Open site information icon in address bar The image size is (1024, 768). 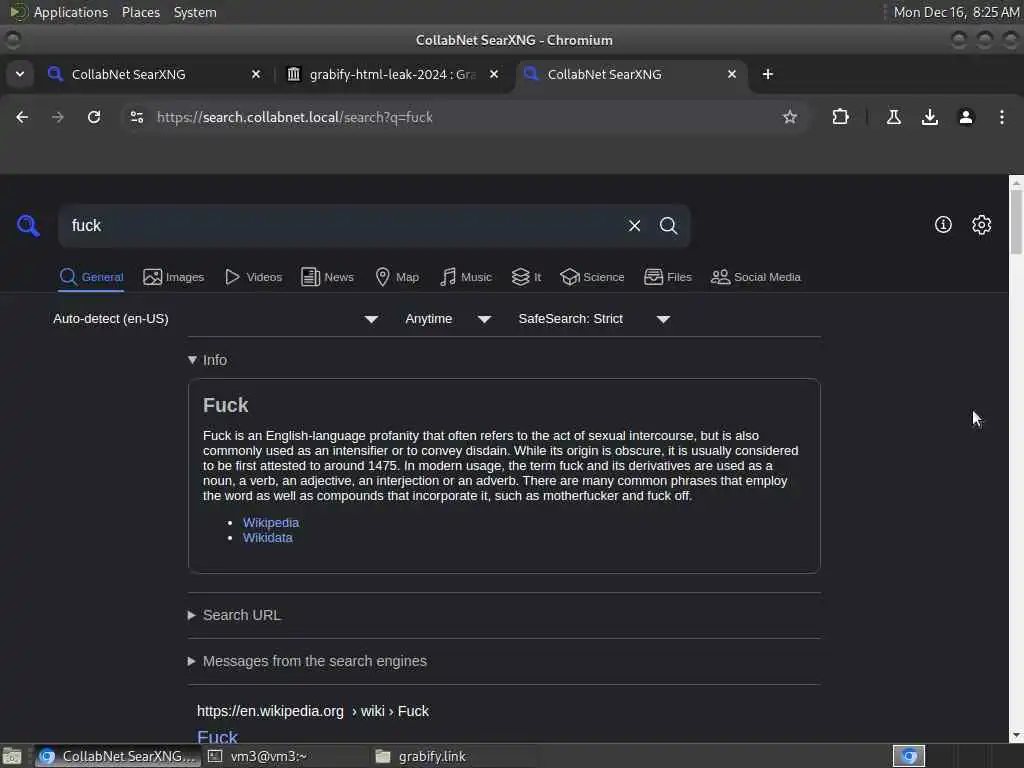136,117
